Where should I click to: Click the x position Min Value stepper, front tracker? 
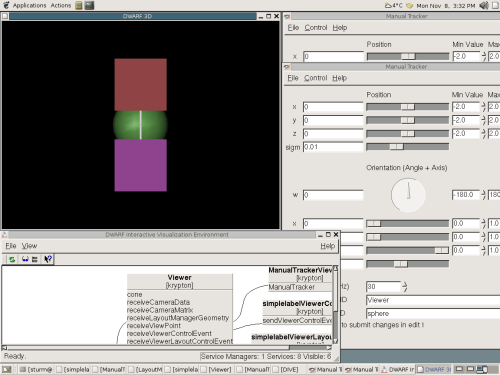click(x=483, y=107)
